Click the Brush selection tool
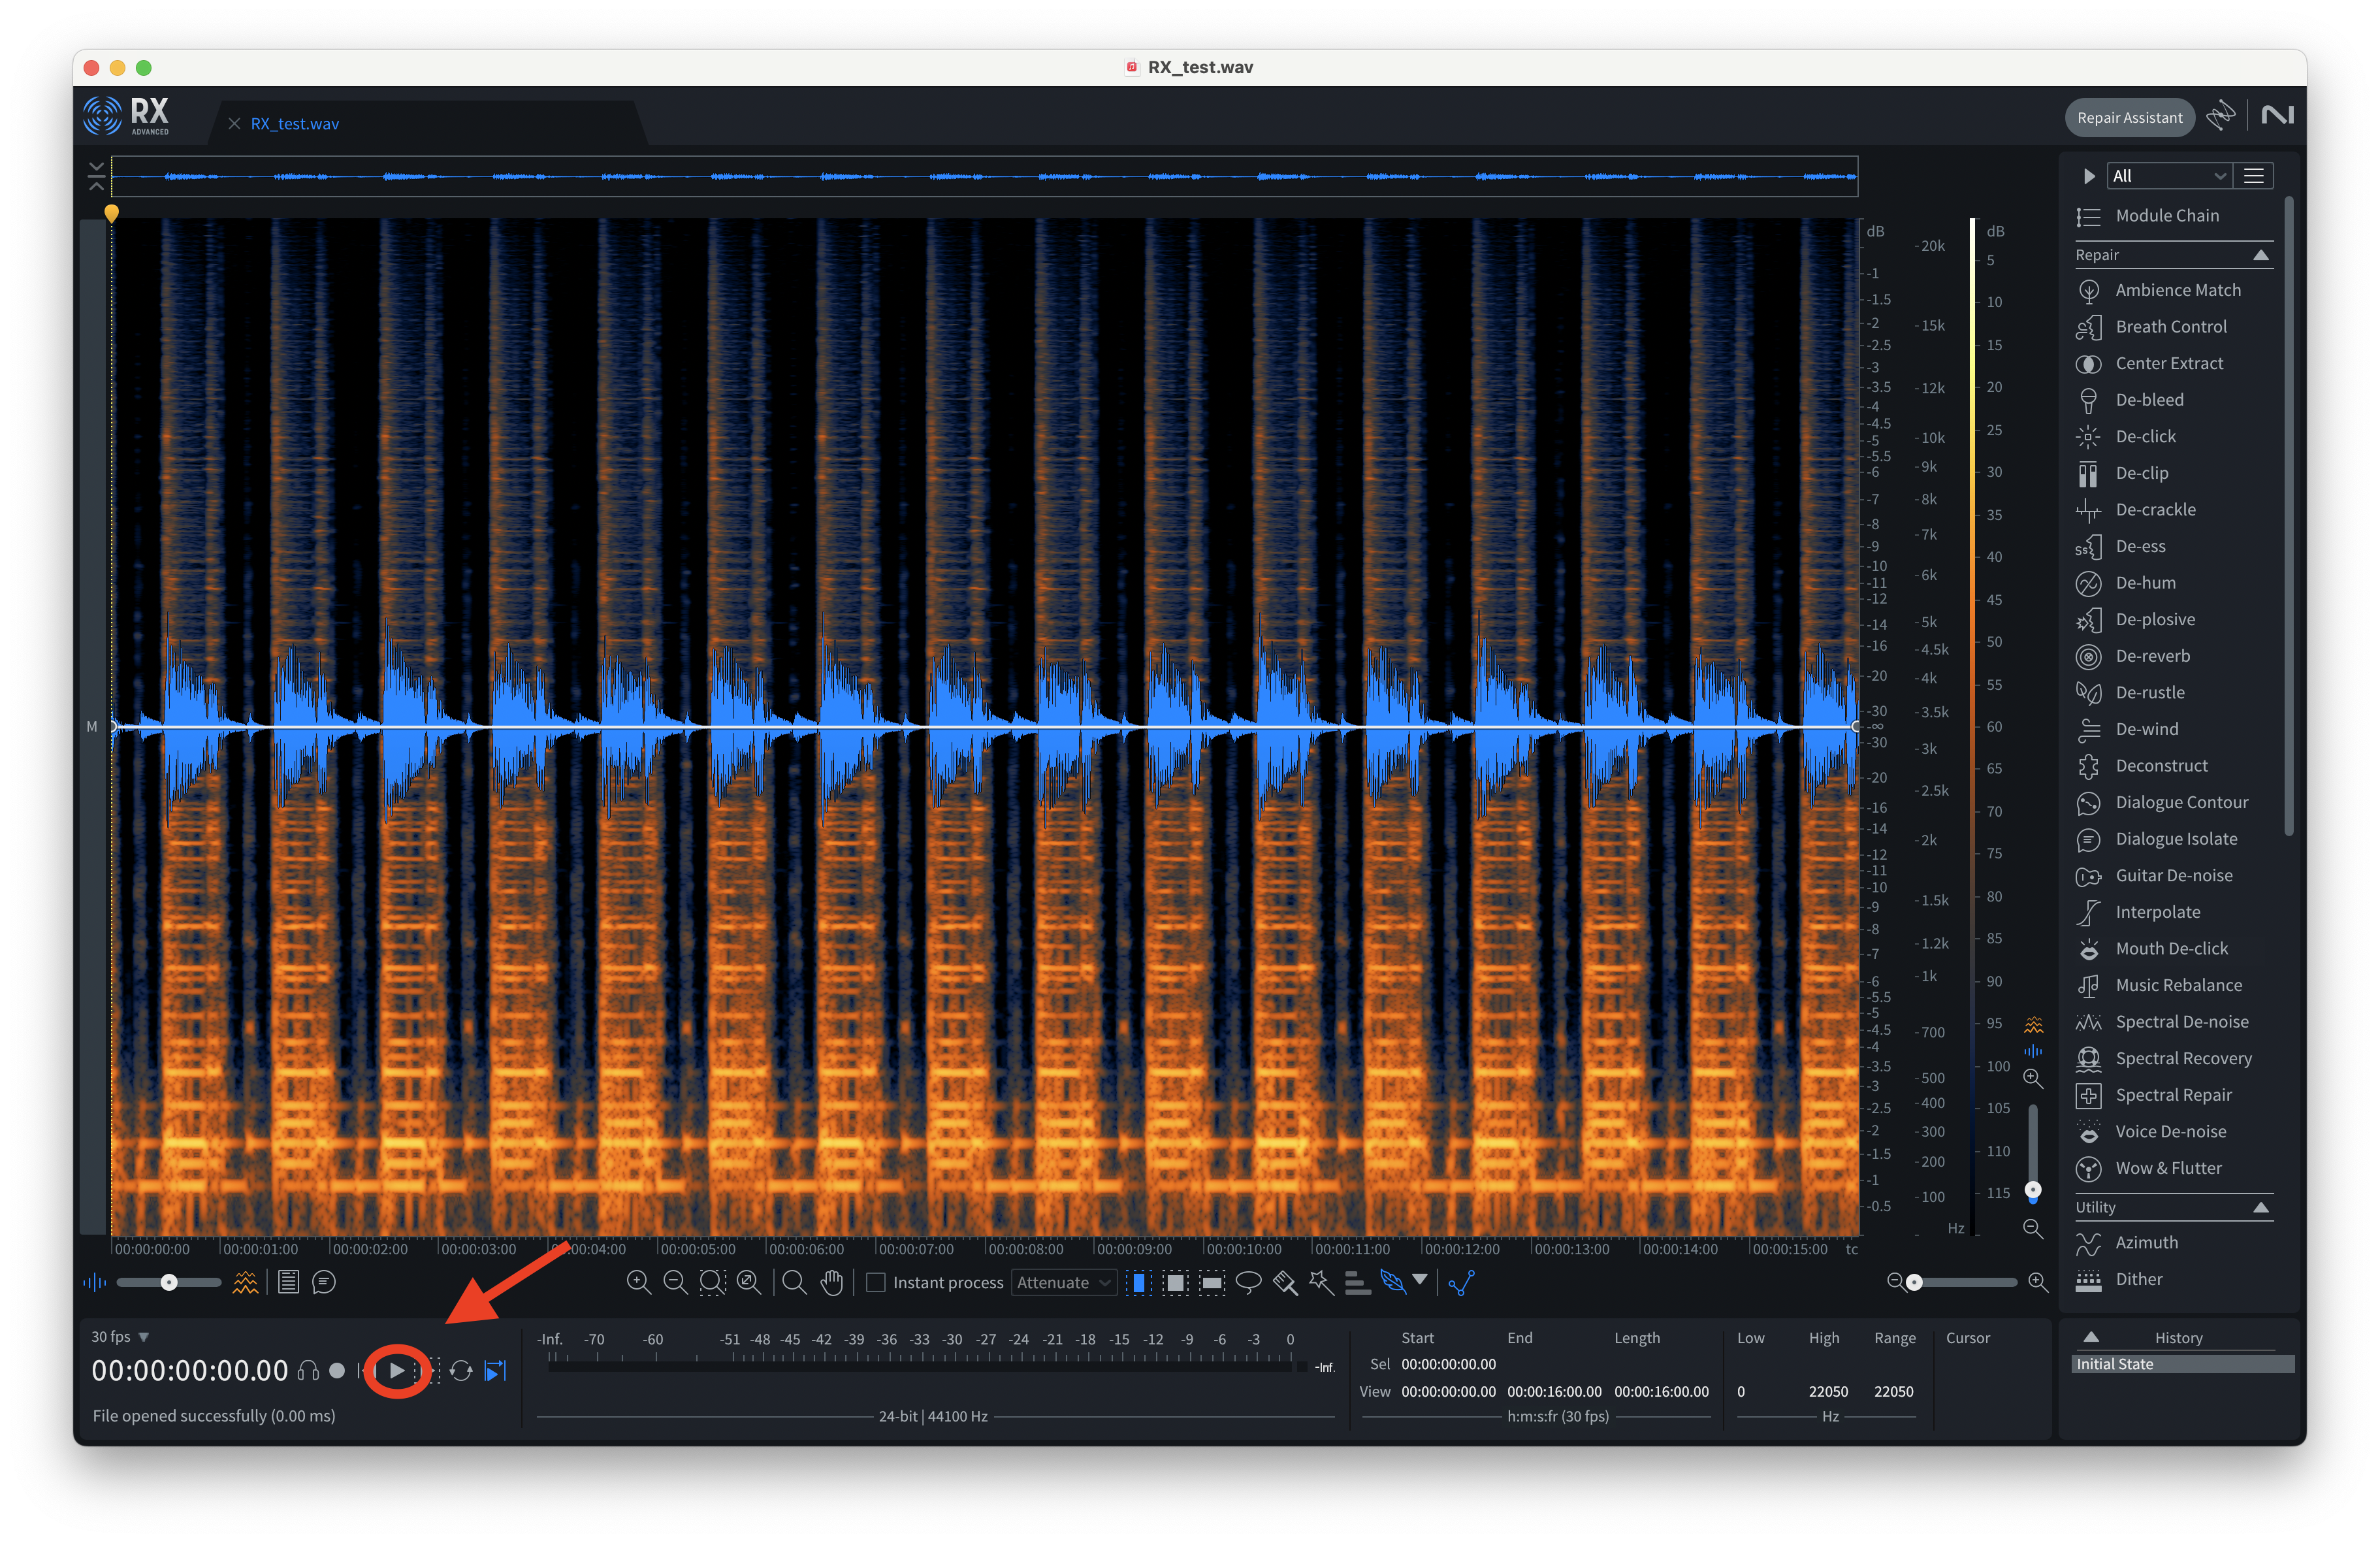The image size is (2380, 1543). pos(1285,1282)
